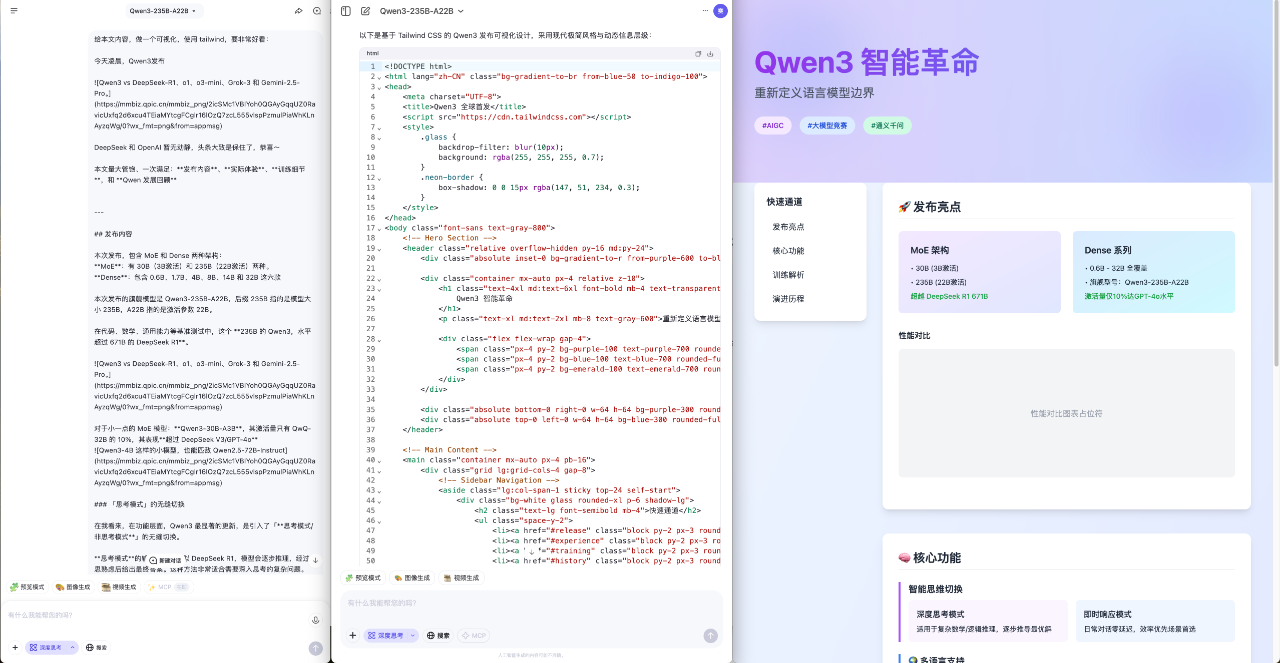Screen dimensions: 1280x663
Task: Click the plus attach icon in left window input
Action: pos(14,647)
